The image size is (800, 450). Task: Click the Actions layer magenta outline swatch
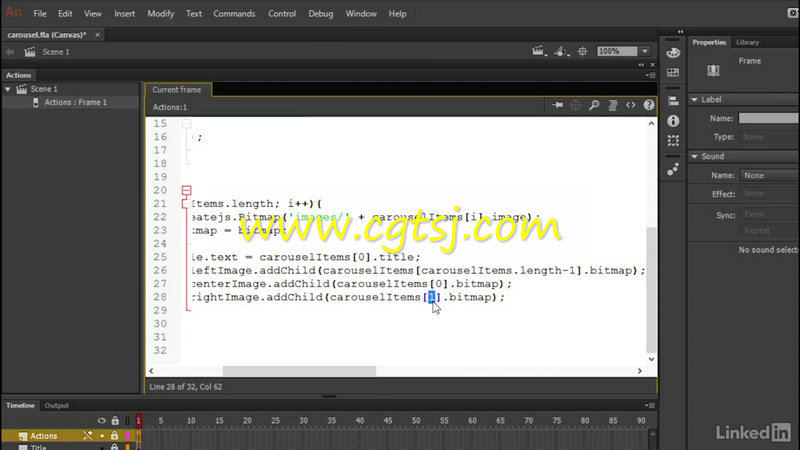(x=128, y=435)
